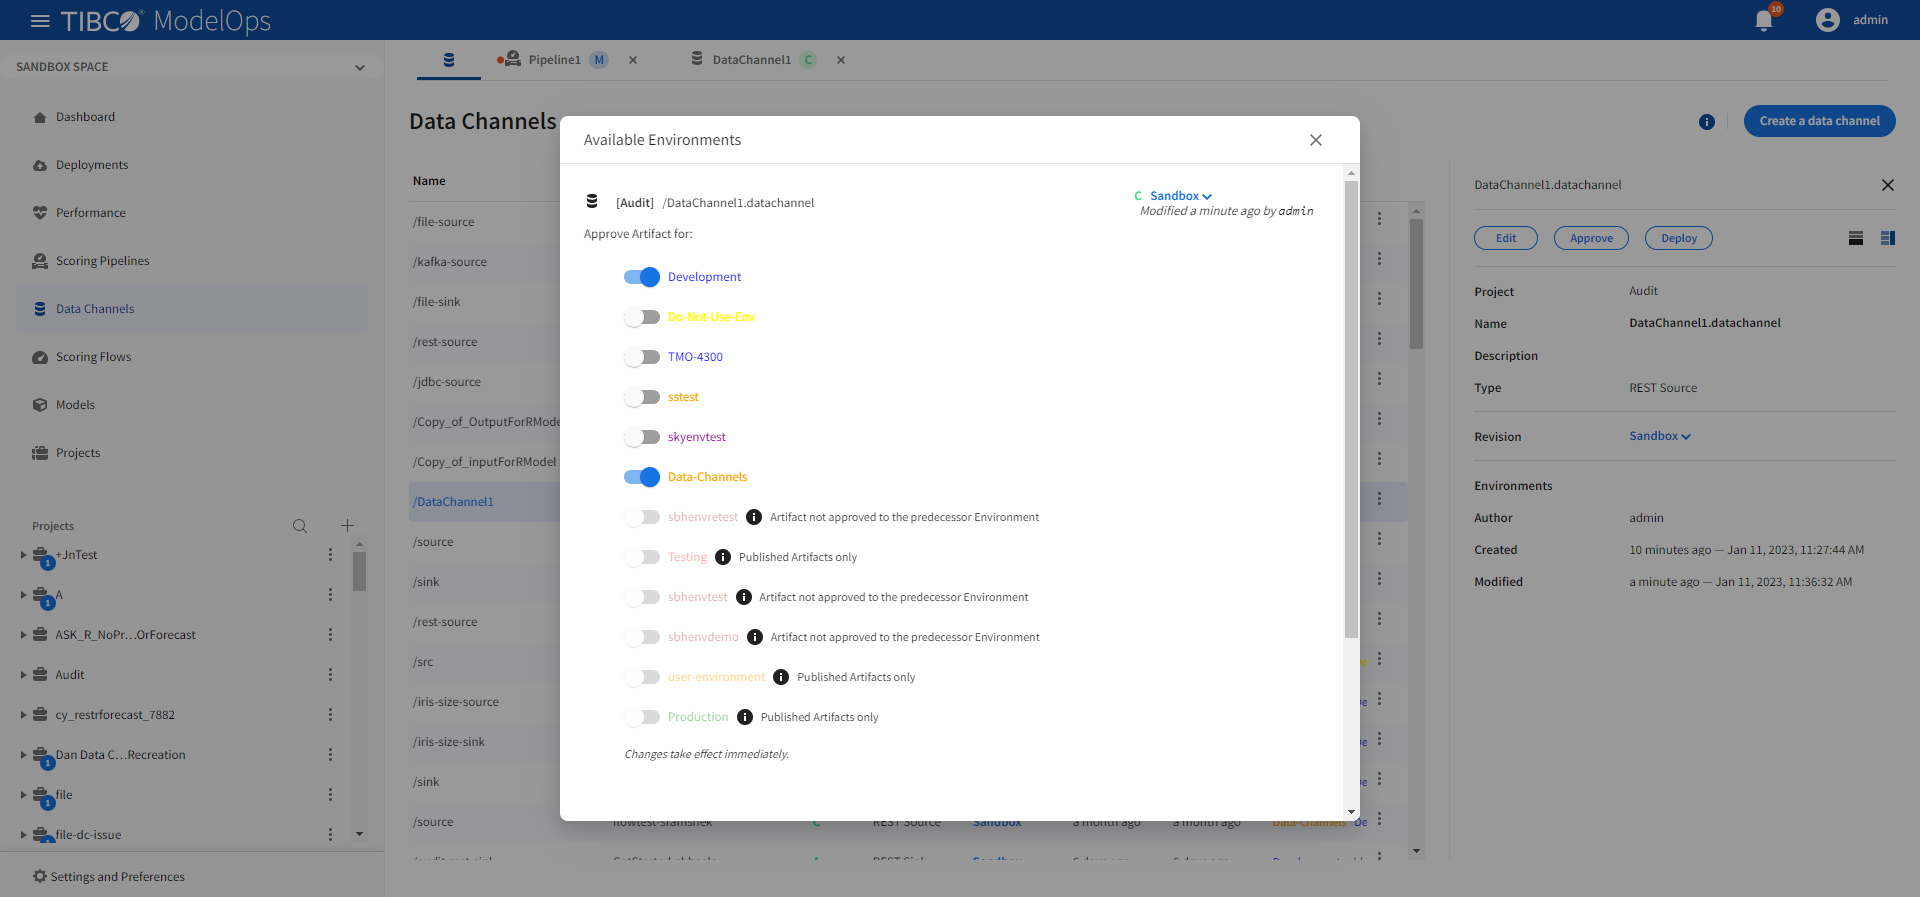The width and height of the screenshot is (1920, 897).
Task: Click the Performance icon in sidebar
Action: 40,213
